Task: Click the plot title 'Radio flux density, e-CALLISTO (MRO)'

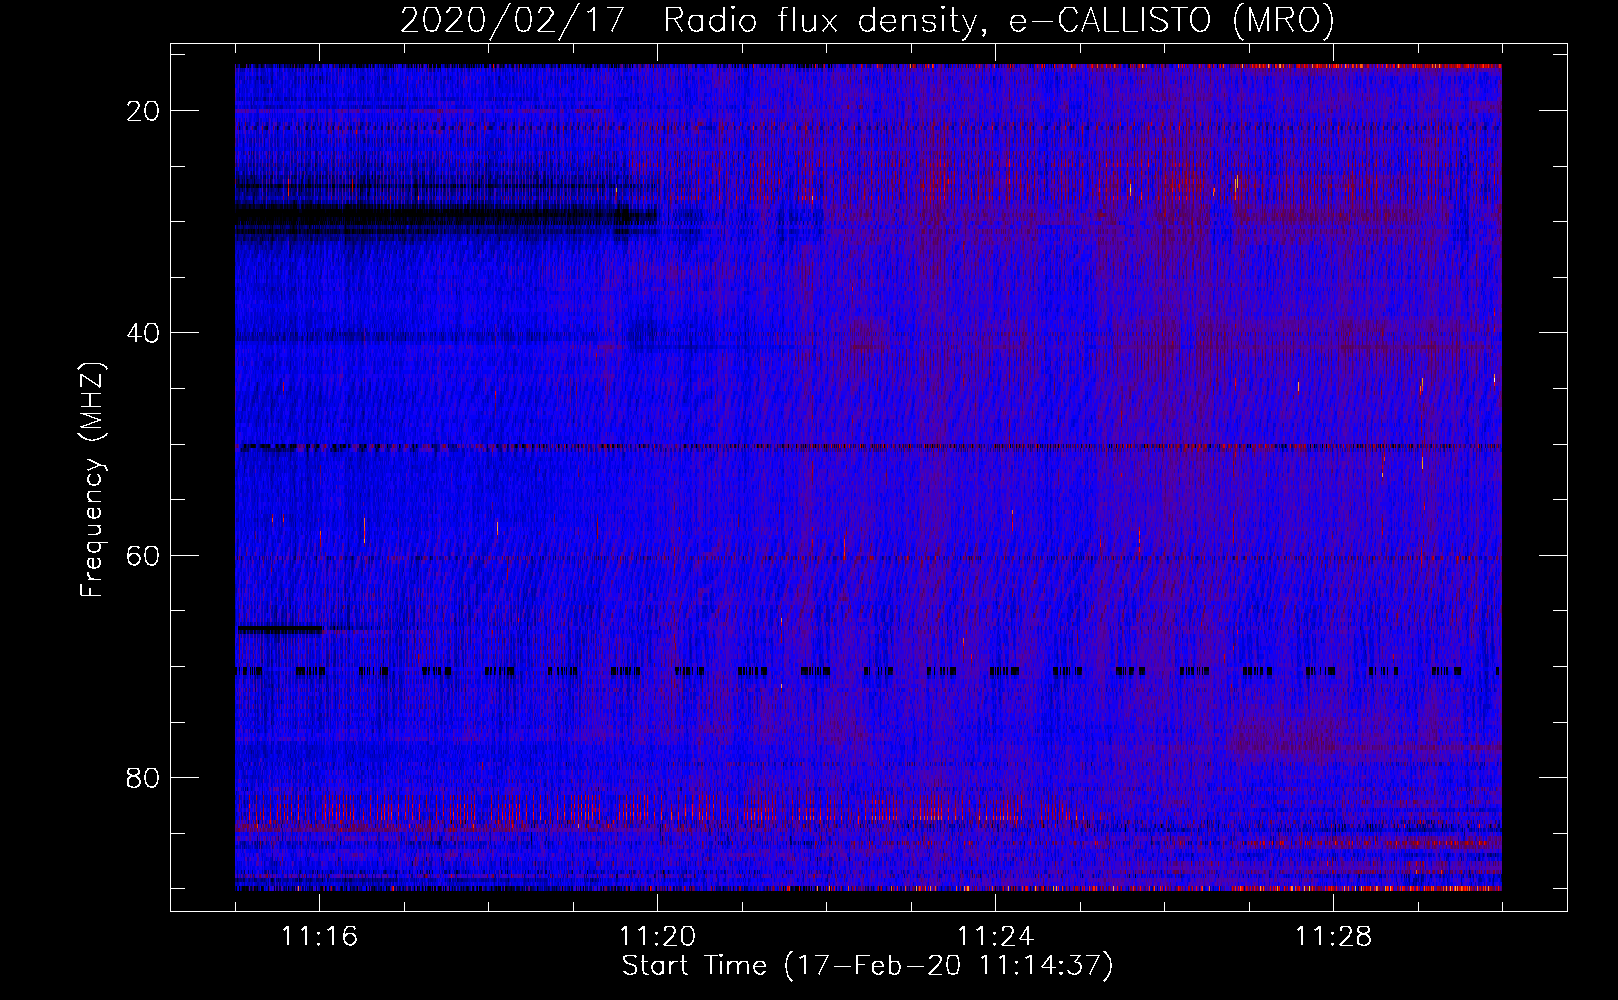Action: [998, 20]
